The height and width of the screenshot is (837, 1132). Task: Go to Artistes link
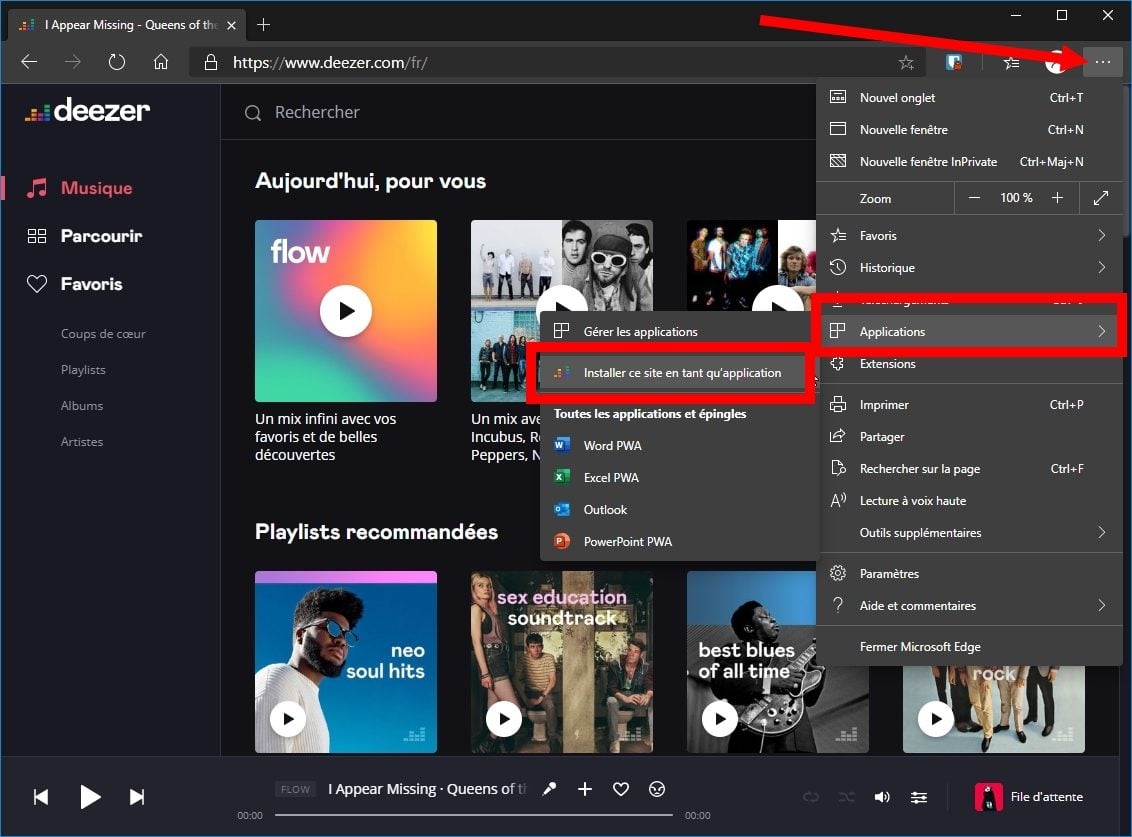click(82, 442)
